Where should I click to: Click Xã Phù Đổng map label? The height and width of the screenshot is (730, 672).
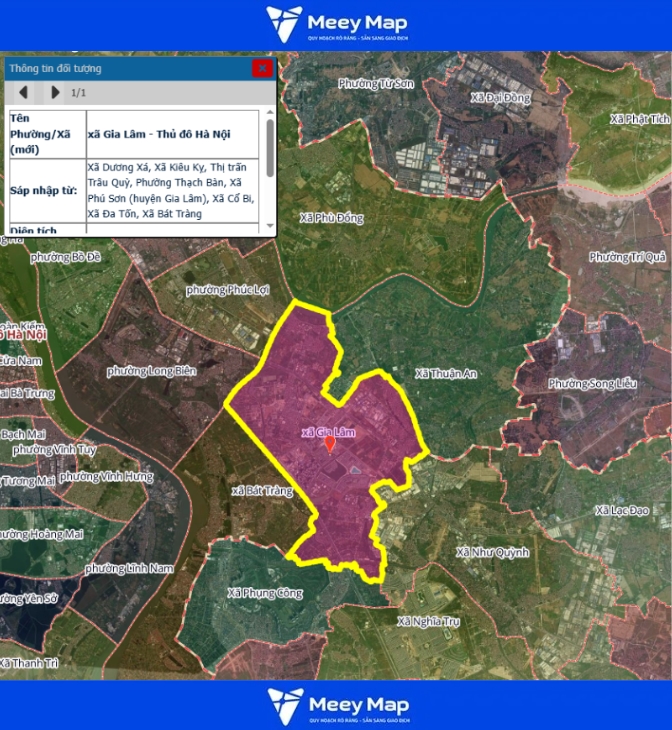(x=333, y=218)
